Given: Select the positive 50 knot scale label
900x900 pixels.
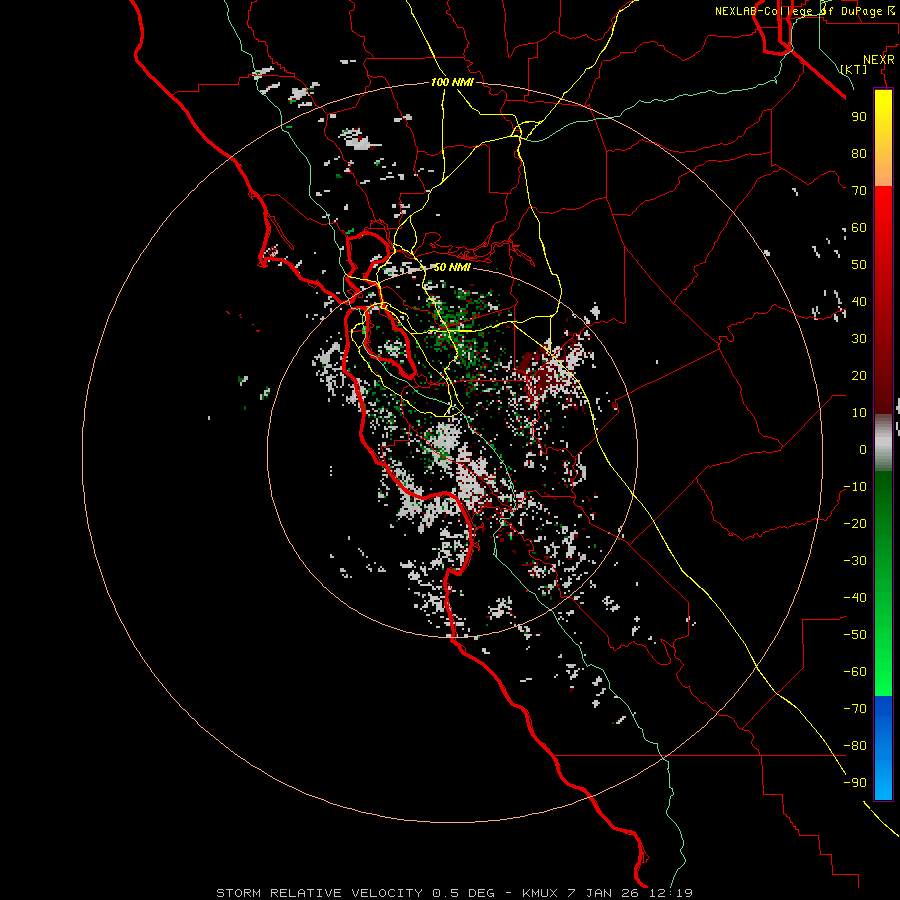Looking at the screenshot, I should click(859, 265).
